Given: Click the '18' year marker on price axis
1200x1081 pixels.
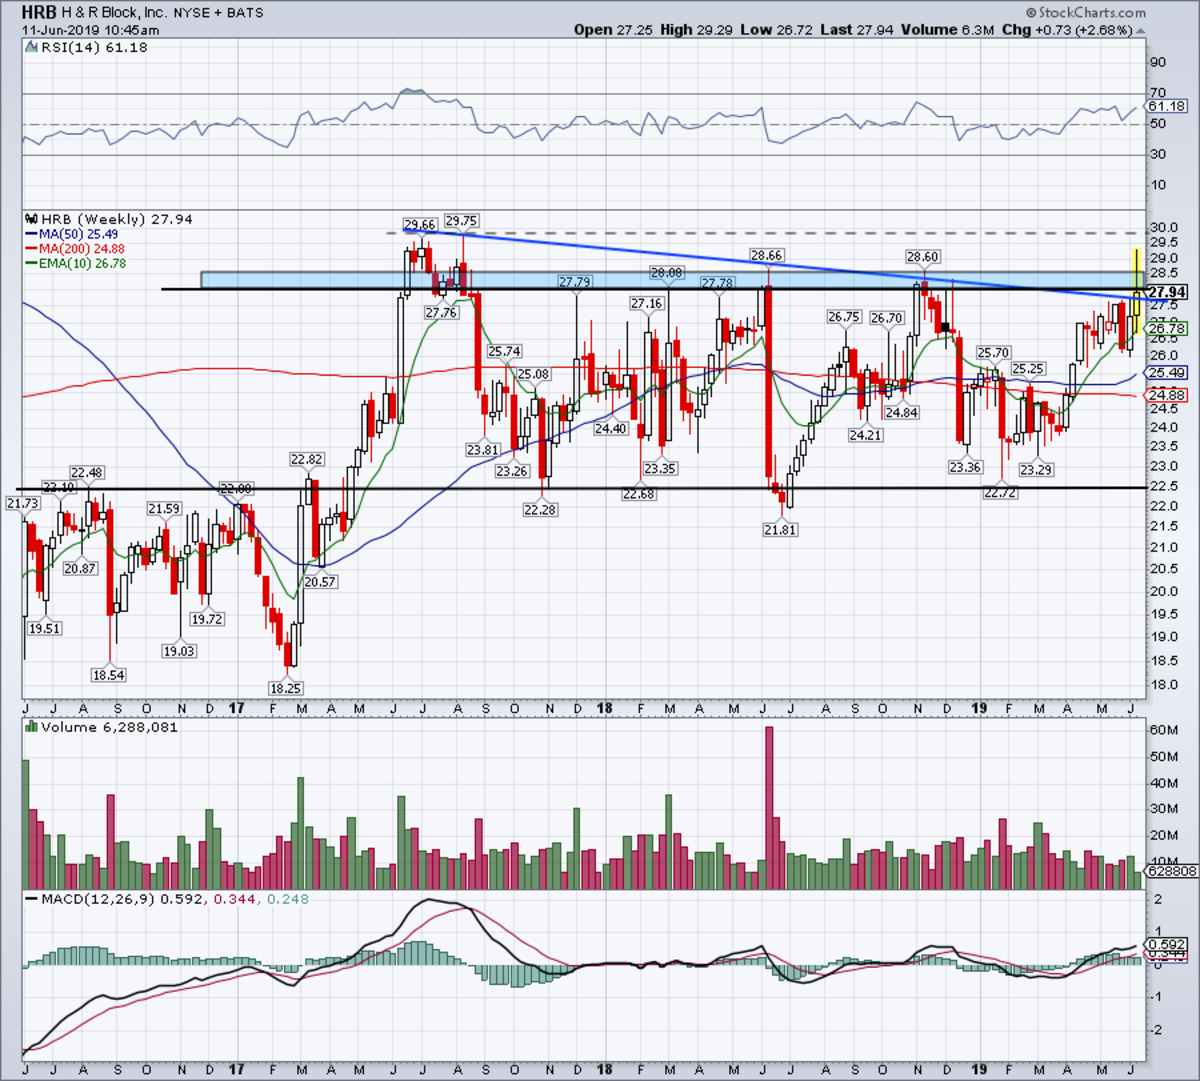Looking at the screenshot, I should [605, 708].
